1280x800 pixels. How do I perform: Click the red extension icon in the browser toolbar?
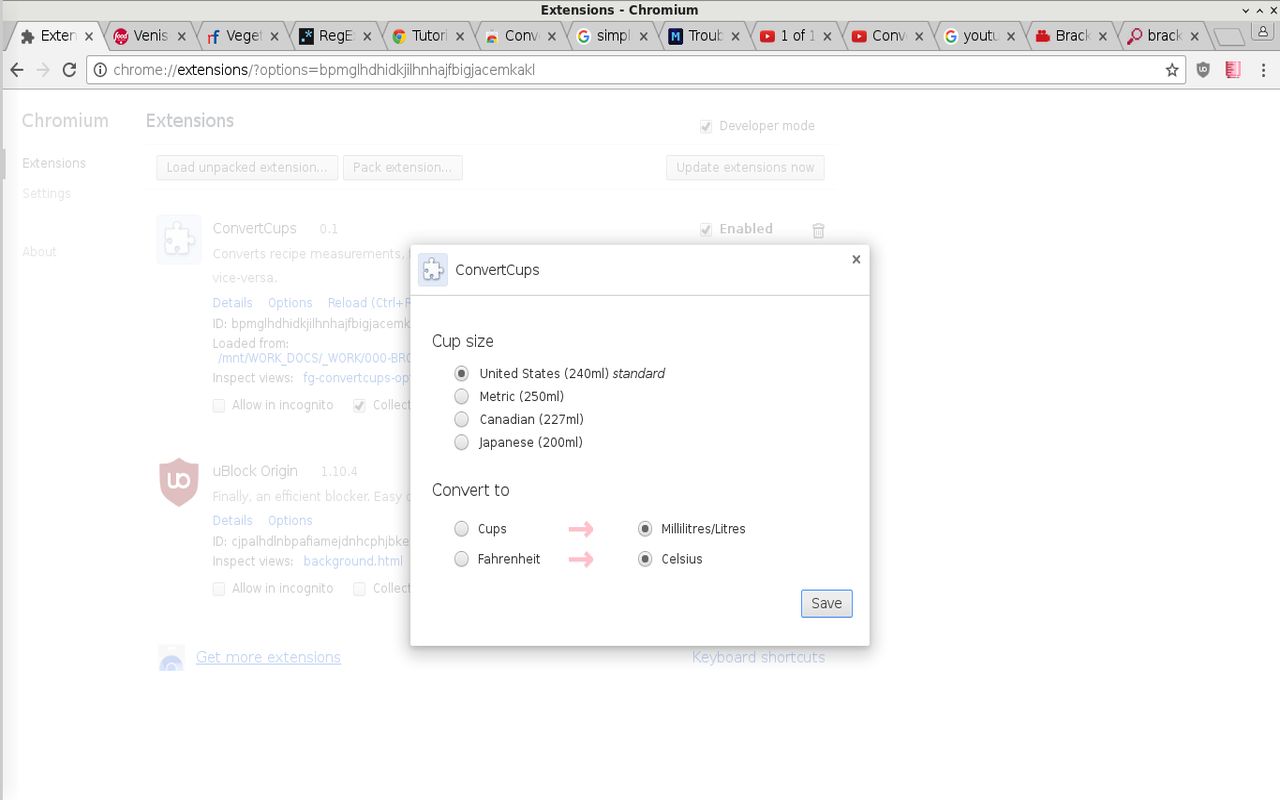click(x=1232, y=70)
